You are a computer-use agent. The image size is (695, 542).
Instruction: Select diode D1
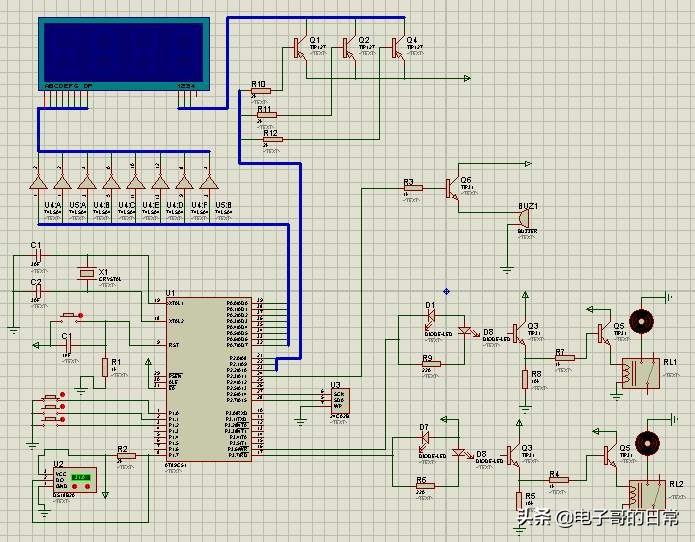(x=430, y=316)
